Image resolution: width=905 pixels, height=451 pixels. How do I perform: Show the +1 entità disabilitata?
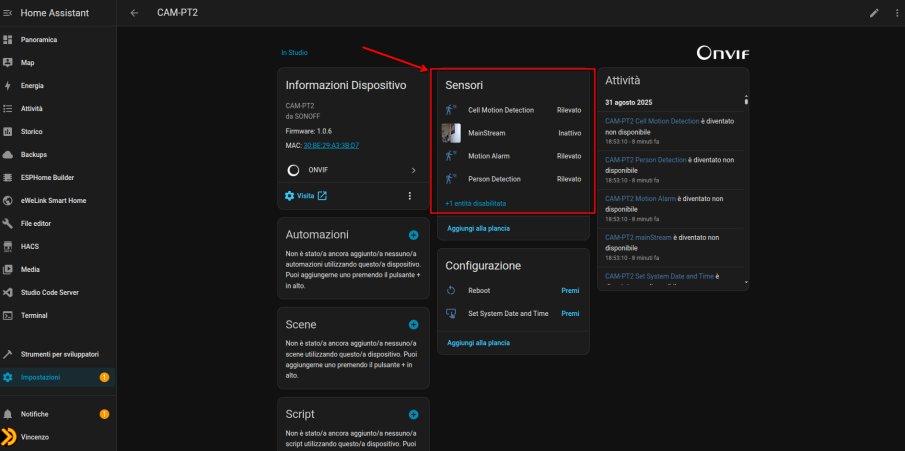(x=476, y=204)
